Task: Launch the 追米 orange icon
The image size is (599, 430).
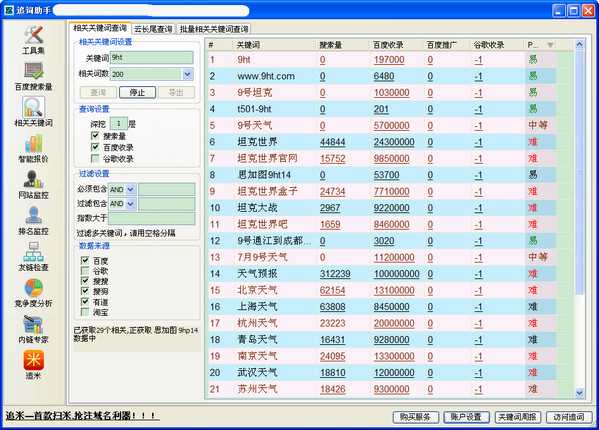Action: coord(34,360)
